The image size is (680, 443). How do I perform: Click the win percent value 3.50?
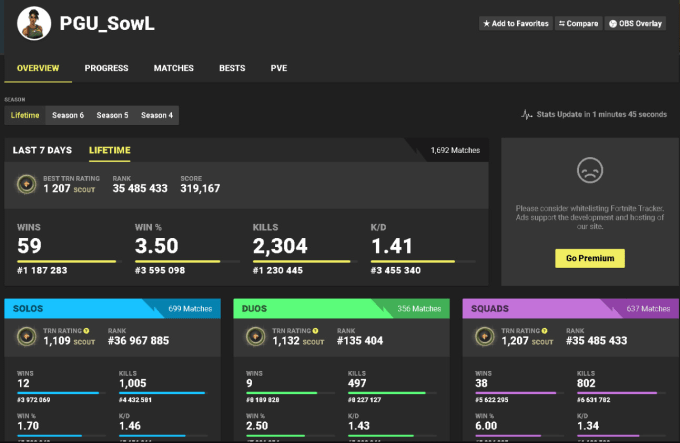[157, 246]
